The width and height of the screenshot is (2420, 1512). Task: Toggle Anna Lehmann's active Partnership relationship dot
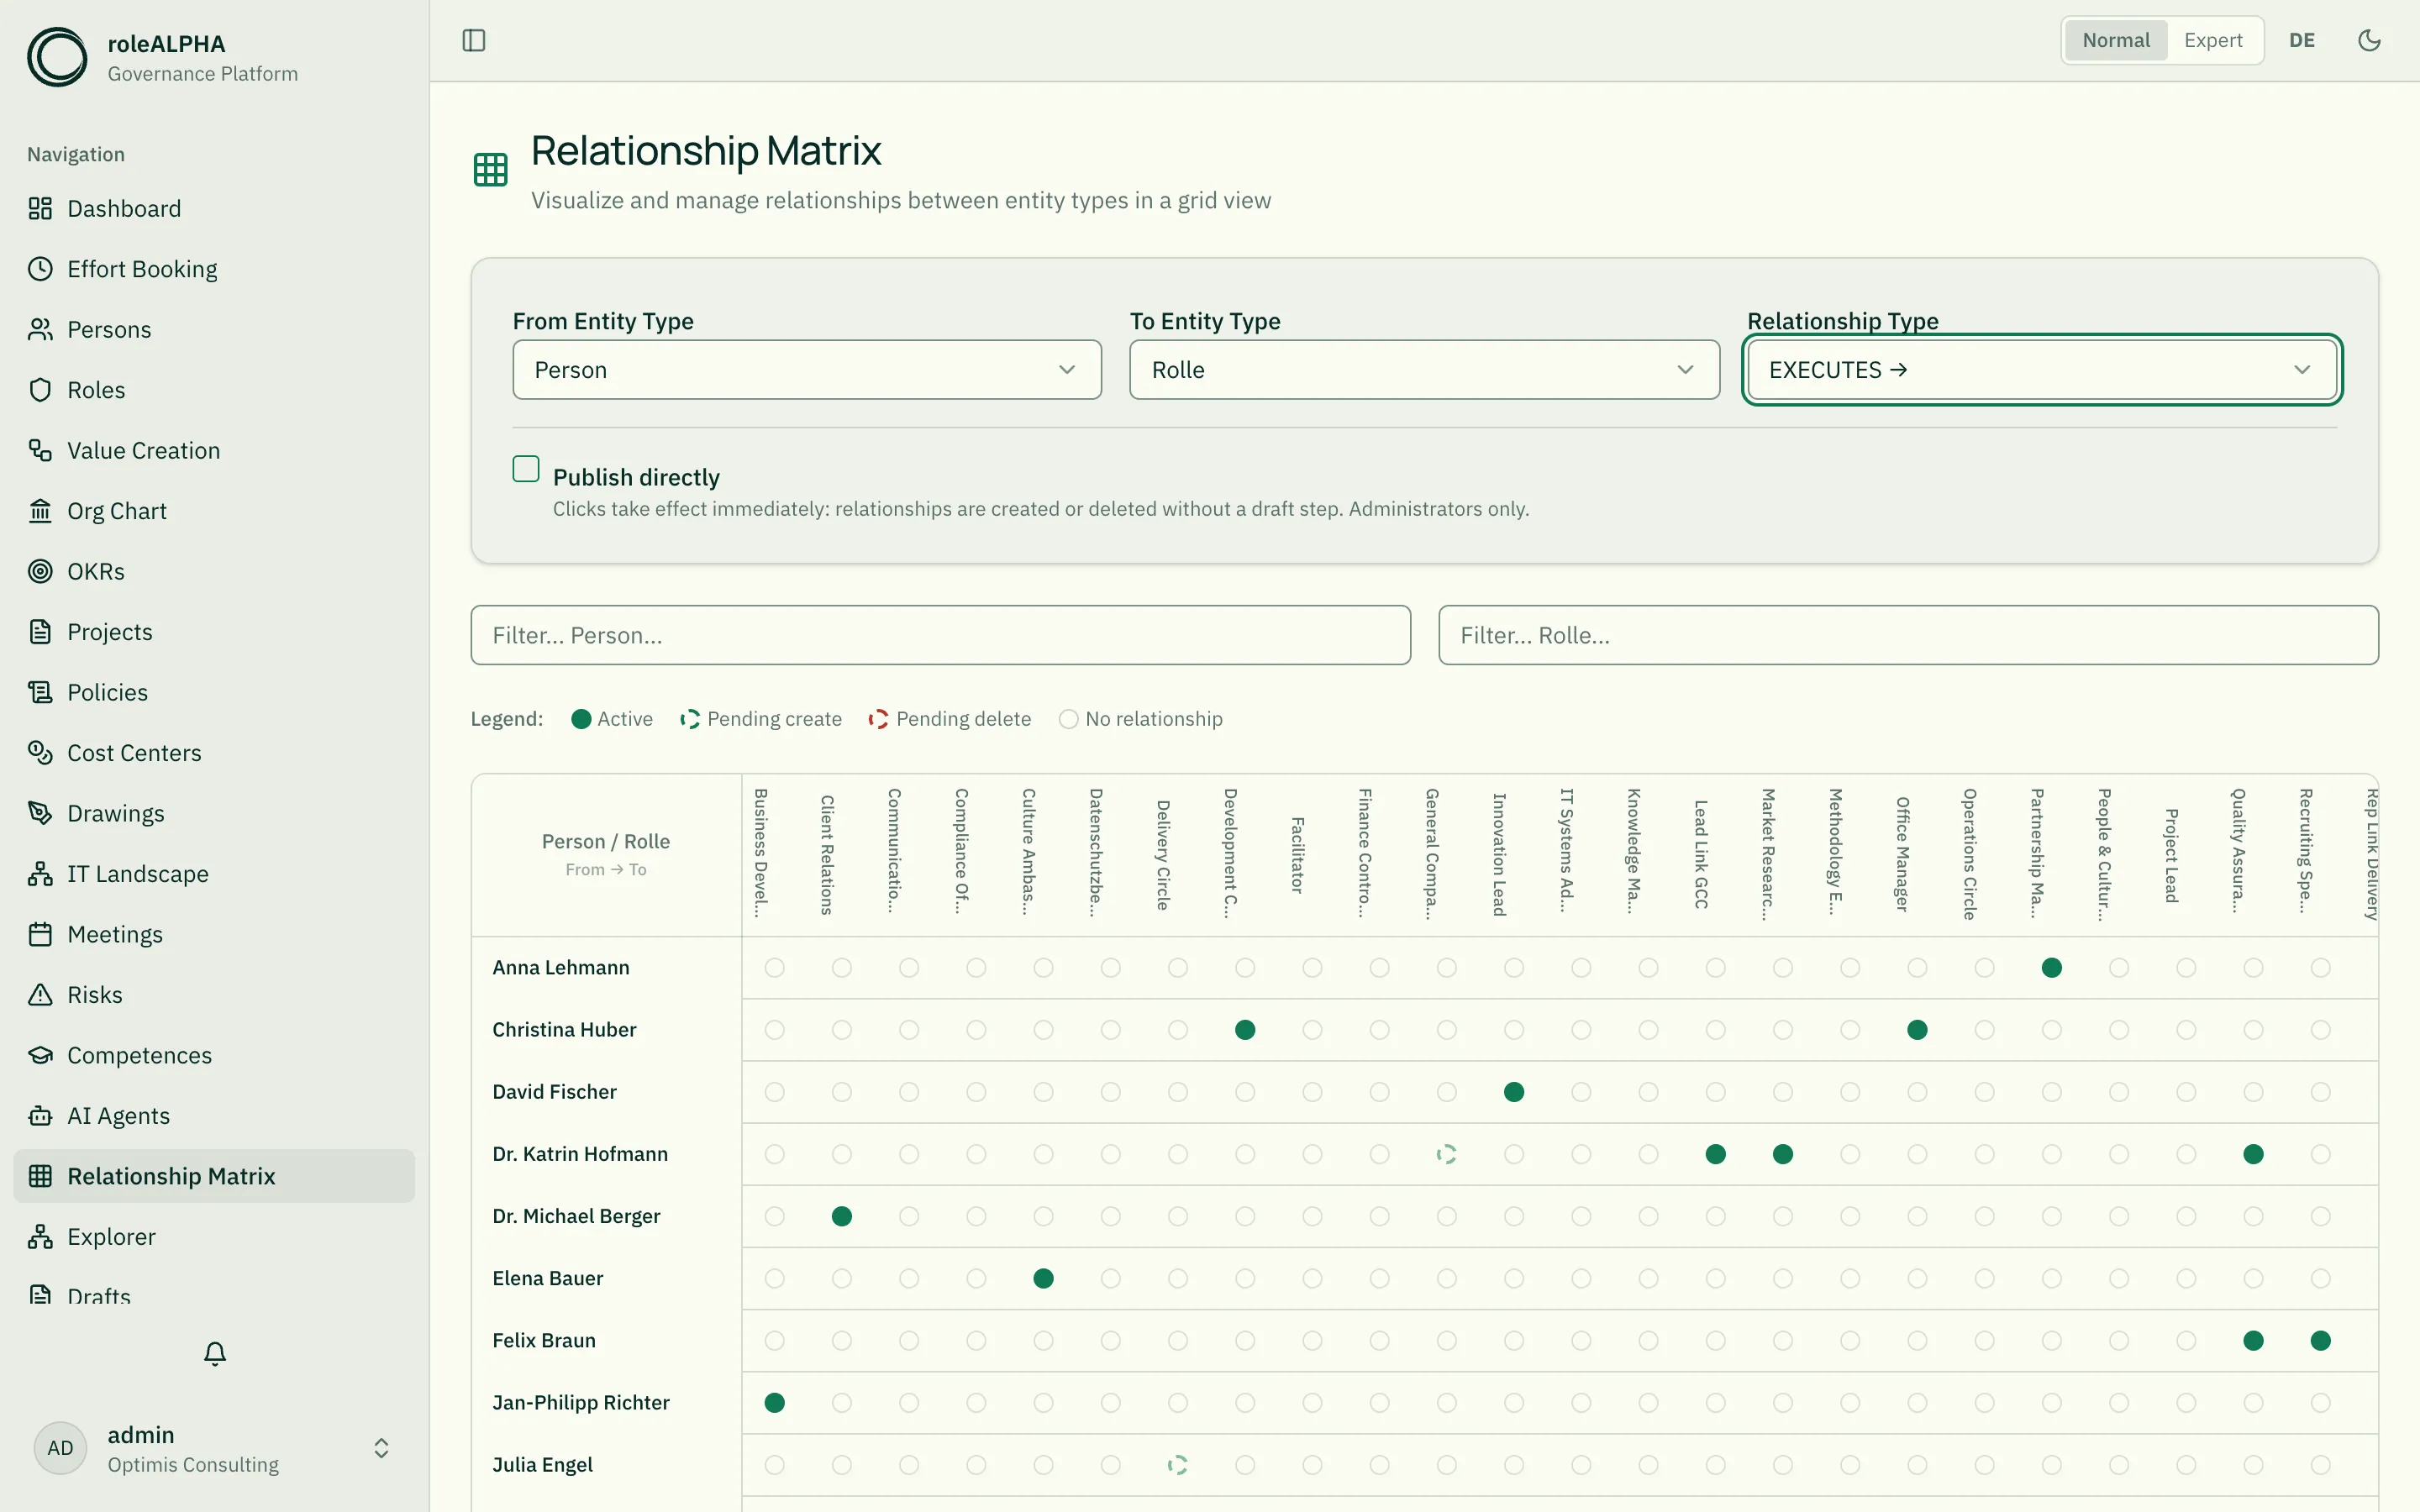tap(2052, 967)
